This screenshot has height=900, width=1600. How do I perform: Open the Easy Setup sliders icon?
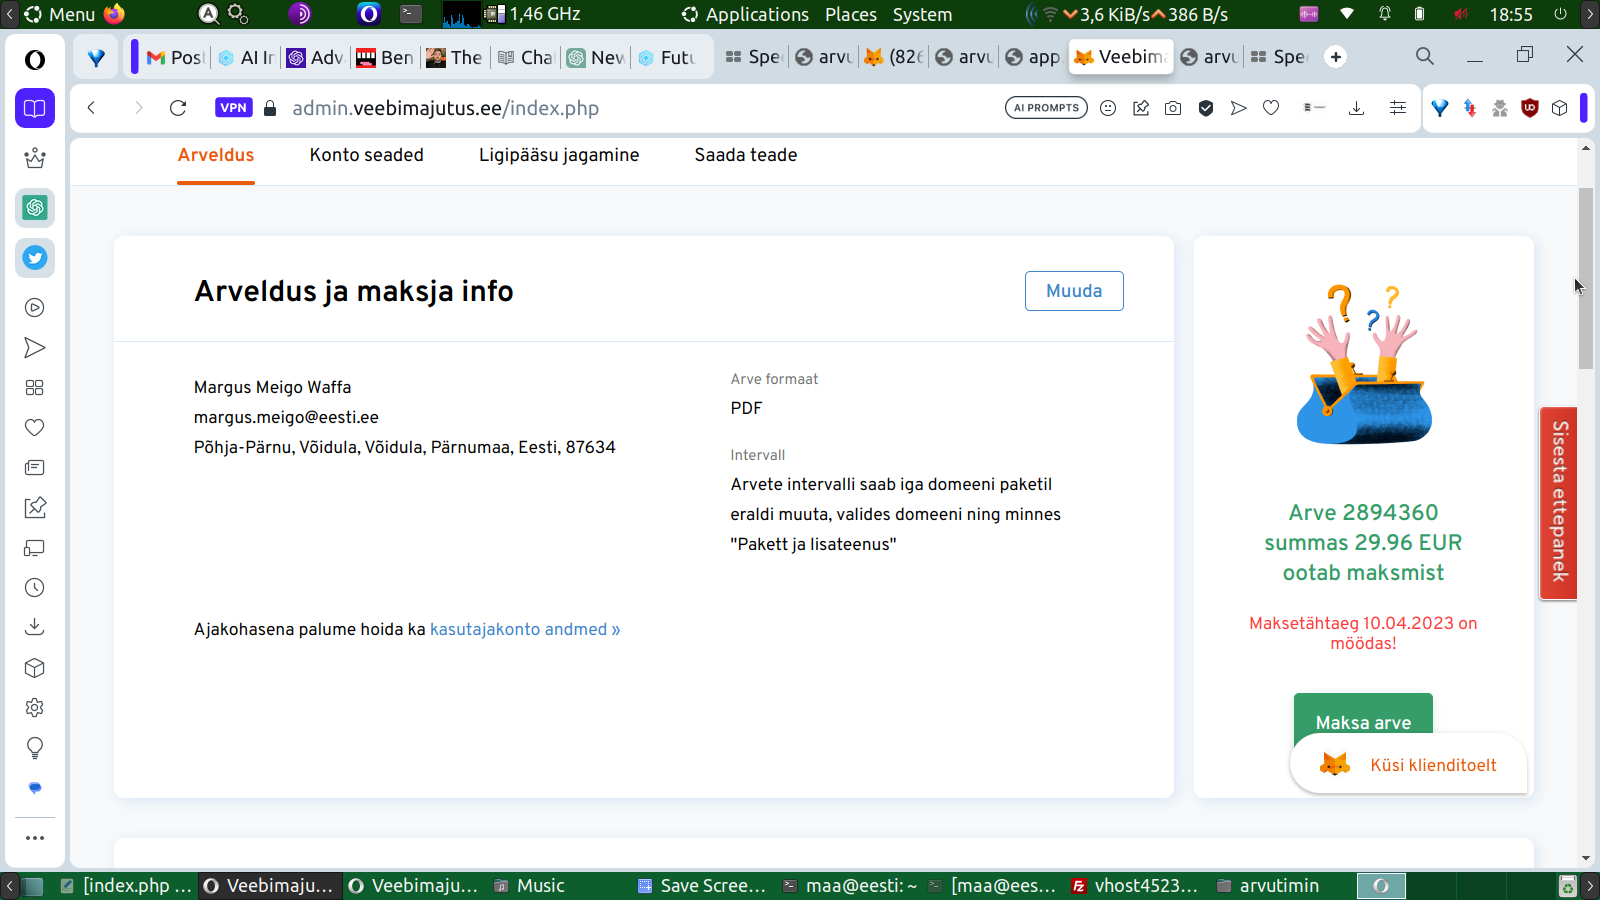(x=1398, y=108)
